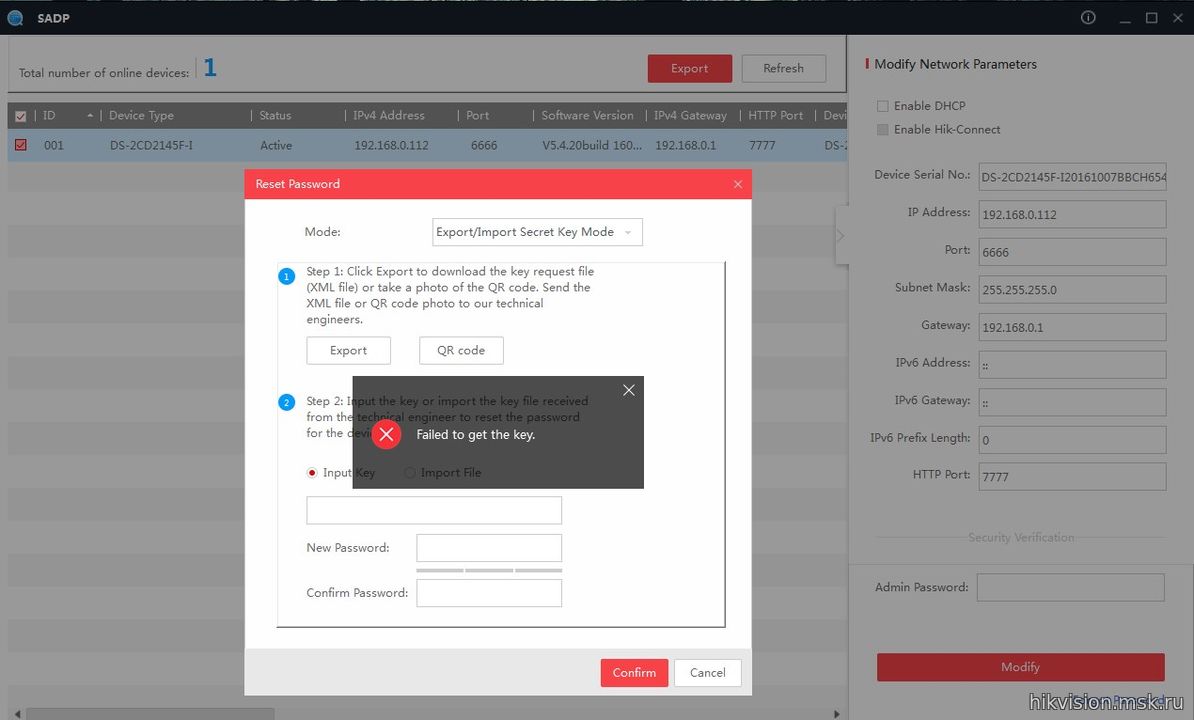This screenshot has height=720, width=1194.
Task: Click the Refresh button
Action: pyautogui.click(x=784, y=68)
